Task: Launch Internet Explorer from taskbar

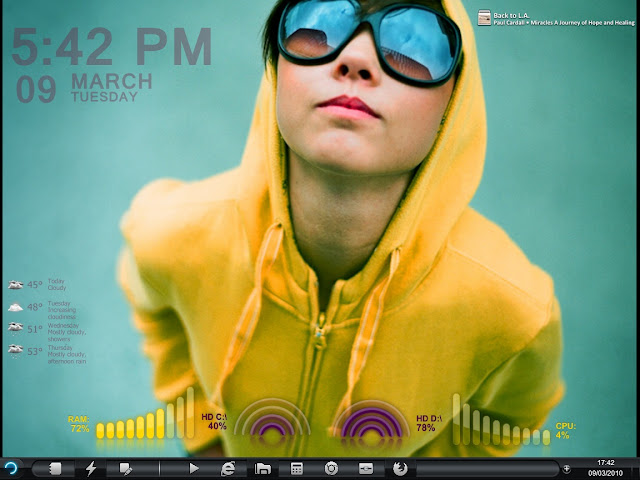Action: 228,469
